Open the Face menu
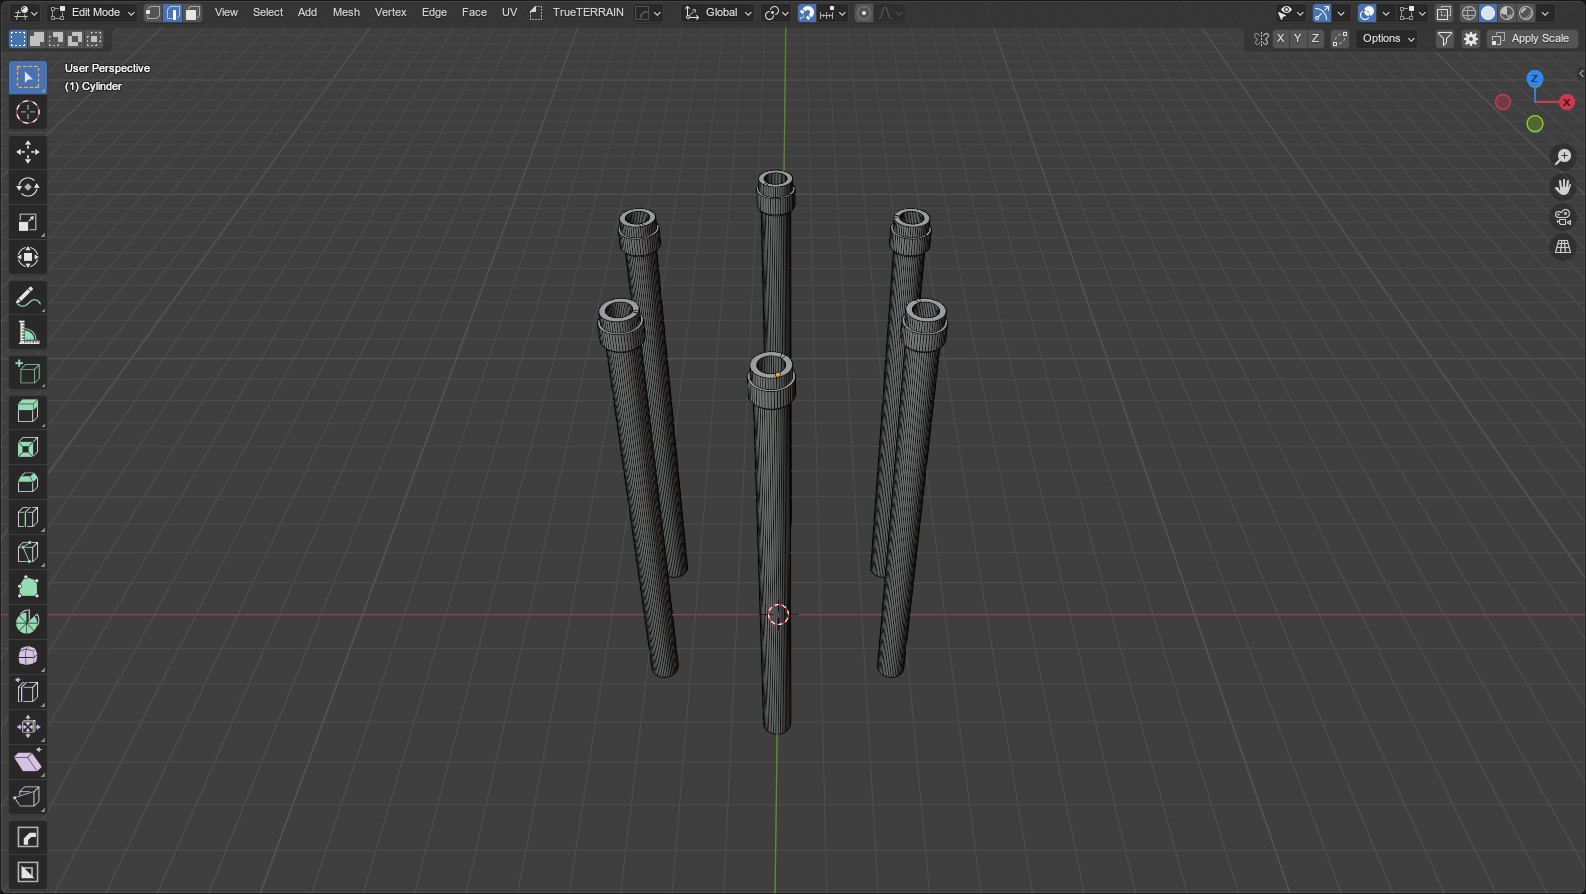The height and width of the screenshot is (894, 1586). pyautogui.click(x=474, y=13)
